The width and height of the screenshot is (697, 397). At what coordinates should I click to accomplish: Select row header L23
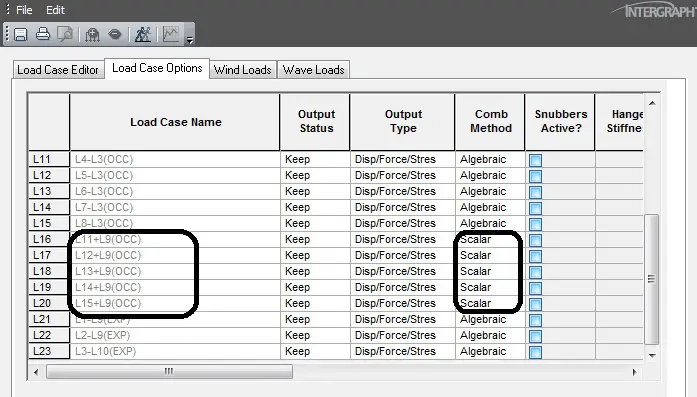tap(49, 351)
